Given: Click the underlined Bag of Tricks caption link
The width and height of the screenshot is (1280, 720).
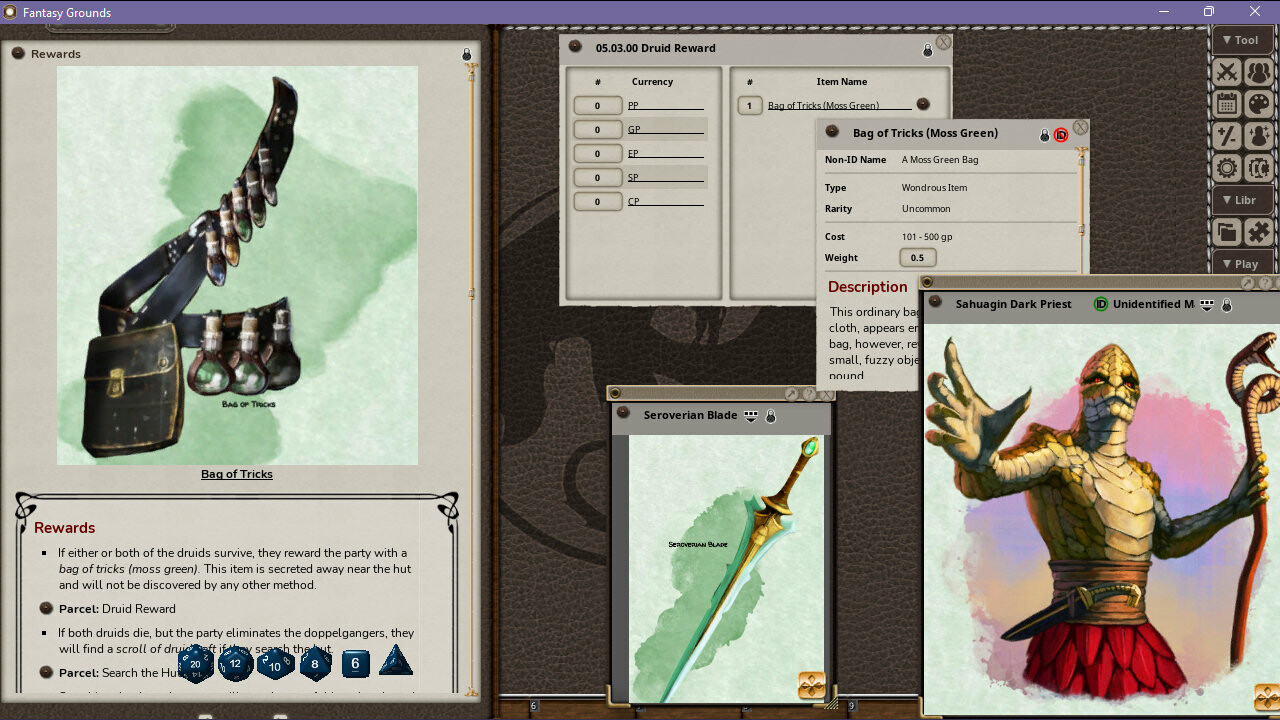Looking at the screenshot, I should 236,473.
